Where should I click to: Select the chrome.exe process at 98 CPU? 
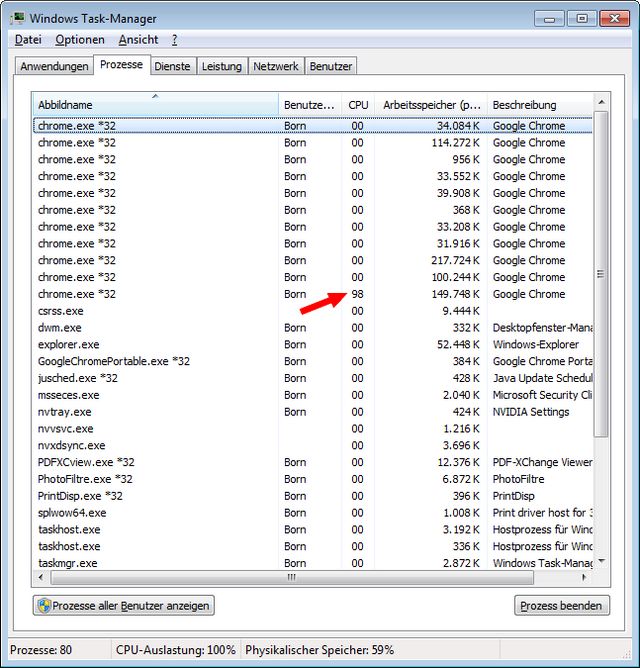coord(312,294)
